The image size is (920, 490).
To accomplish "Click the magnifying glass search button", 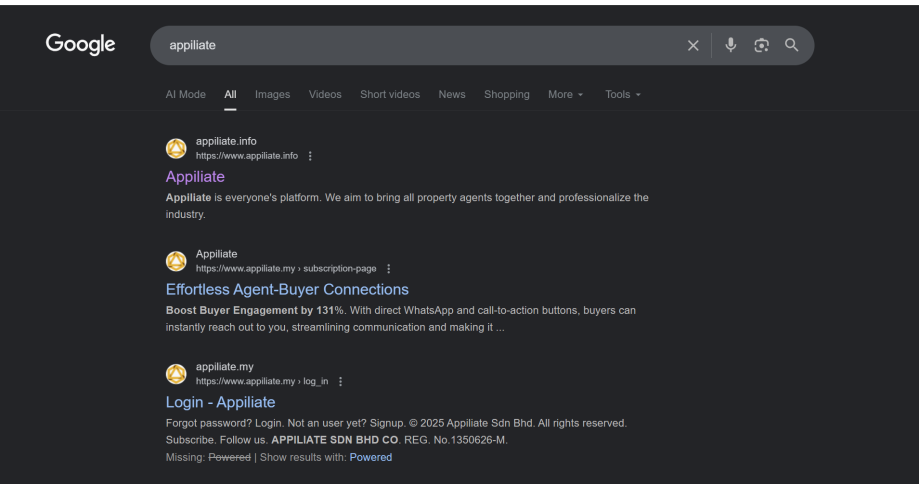I will [x=792, y=45].
